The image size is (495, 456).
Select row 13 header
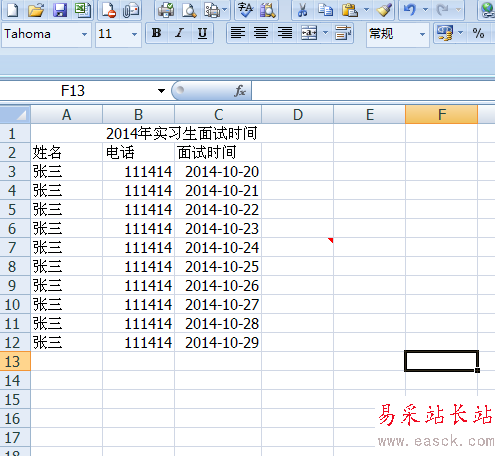click(15, 361)
